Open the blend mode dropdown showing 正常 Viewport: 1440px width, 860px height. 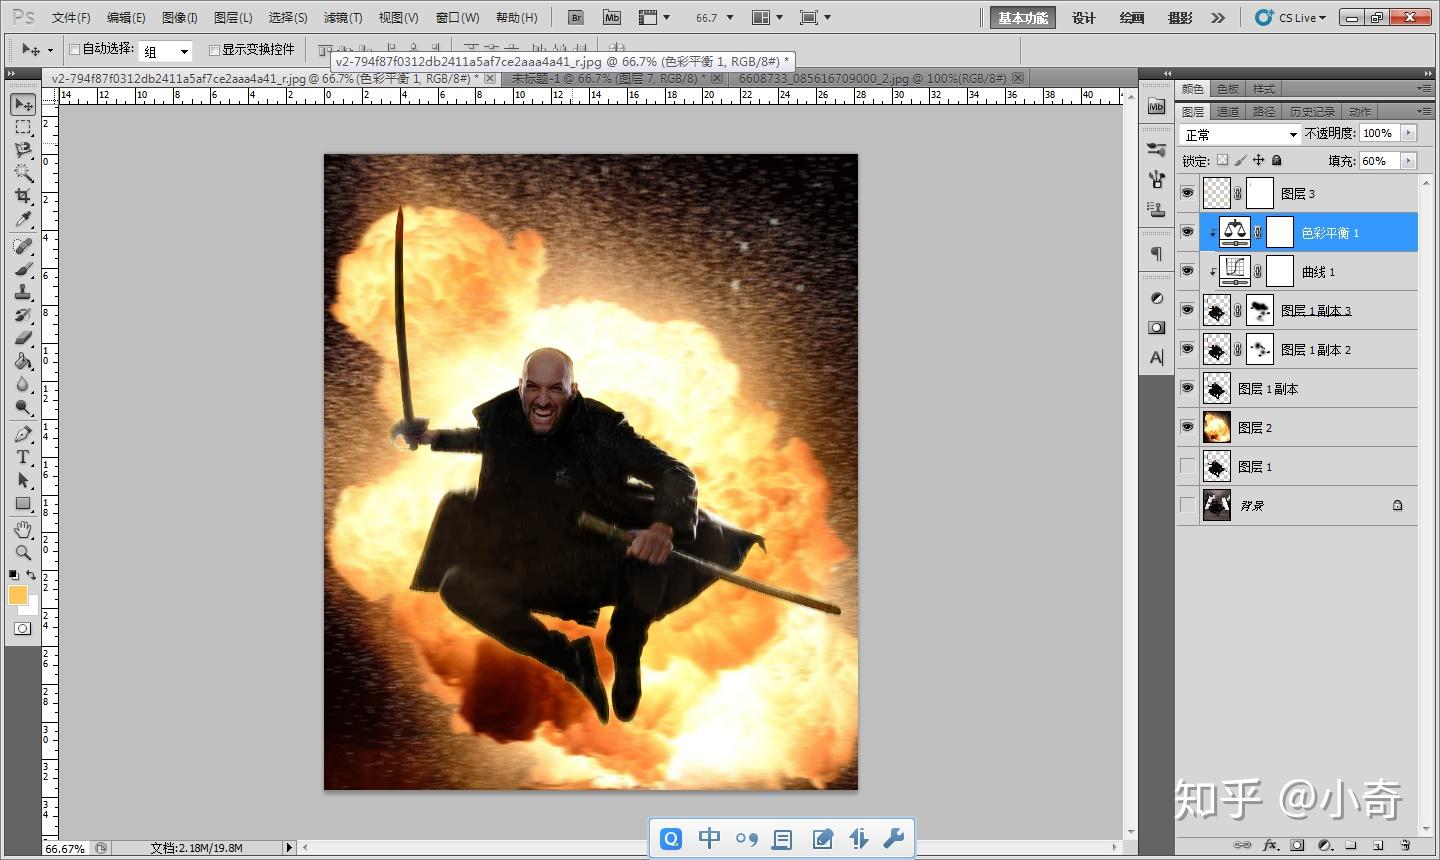[1240, 134]
